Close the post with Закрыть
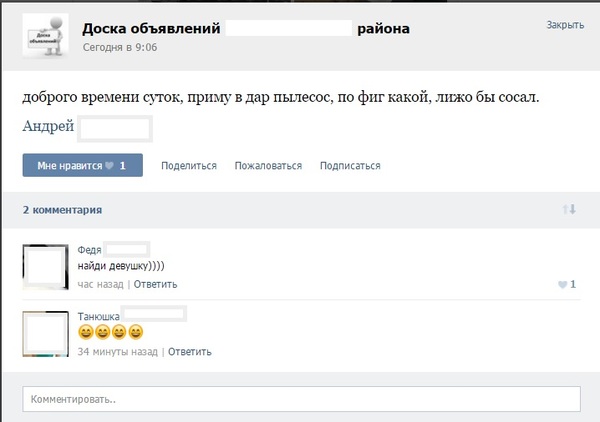 tap(565, 25)
